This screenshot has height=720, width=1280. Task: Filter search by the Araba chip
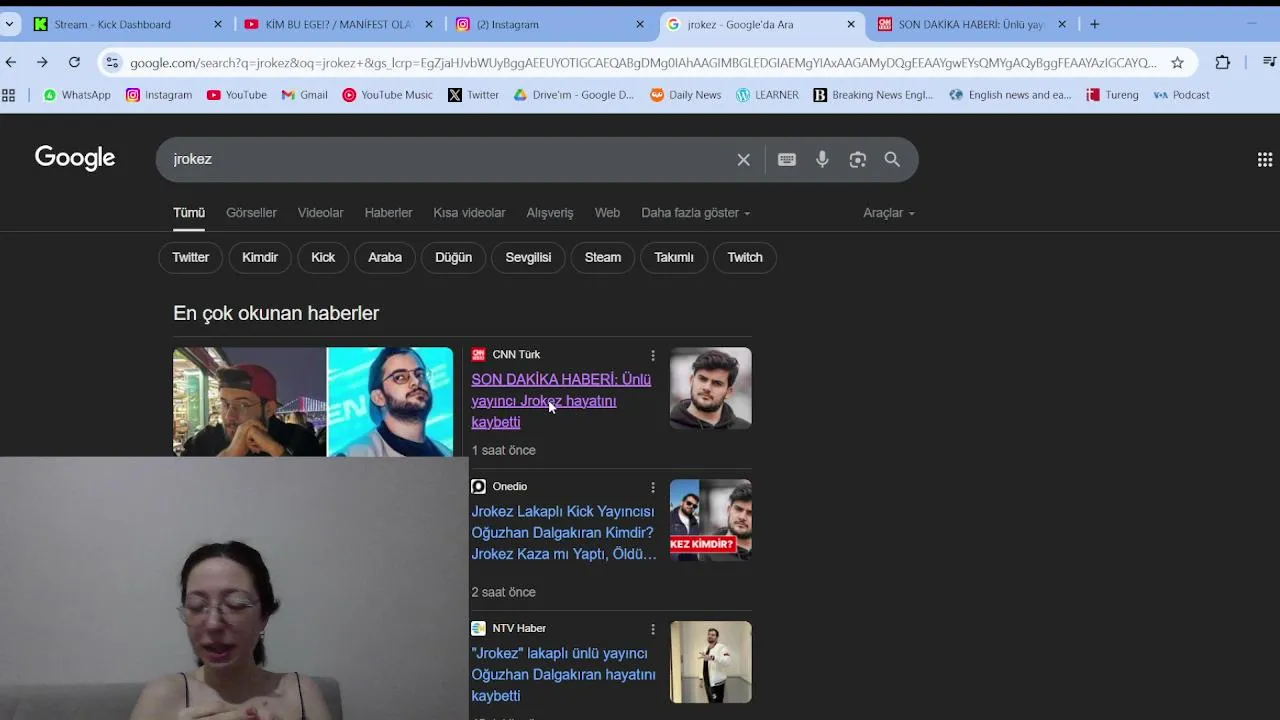385,257
